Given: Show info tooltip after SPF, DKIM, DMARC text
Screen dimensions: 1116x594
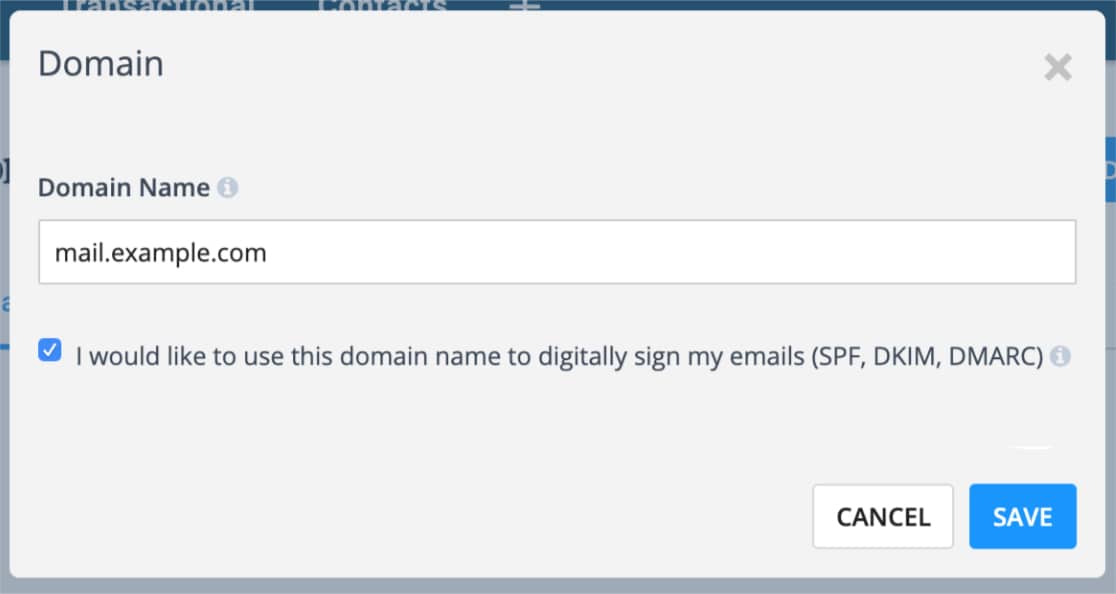Looking at the screenshot, I should [1060, 356].
